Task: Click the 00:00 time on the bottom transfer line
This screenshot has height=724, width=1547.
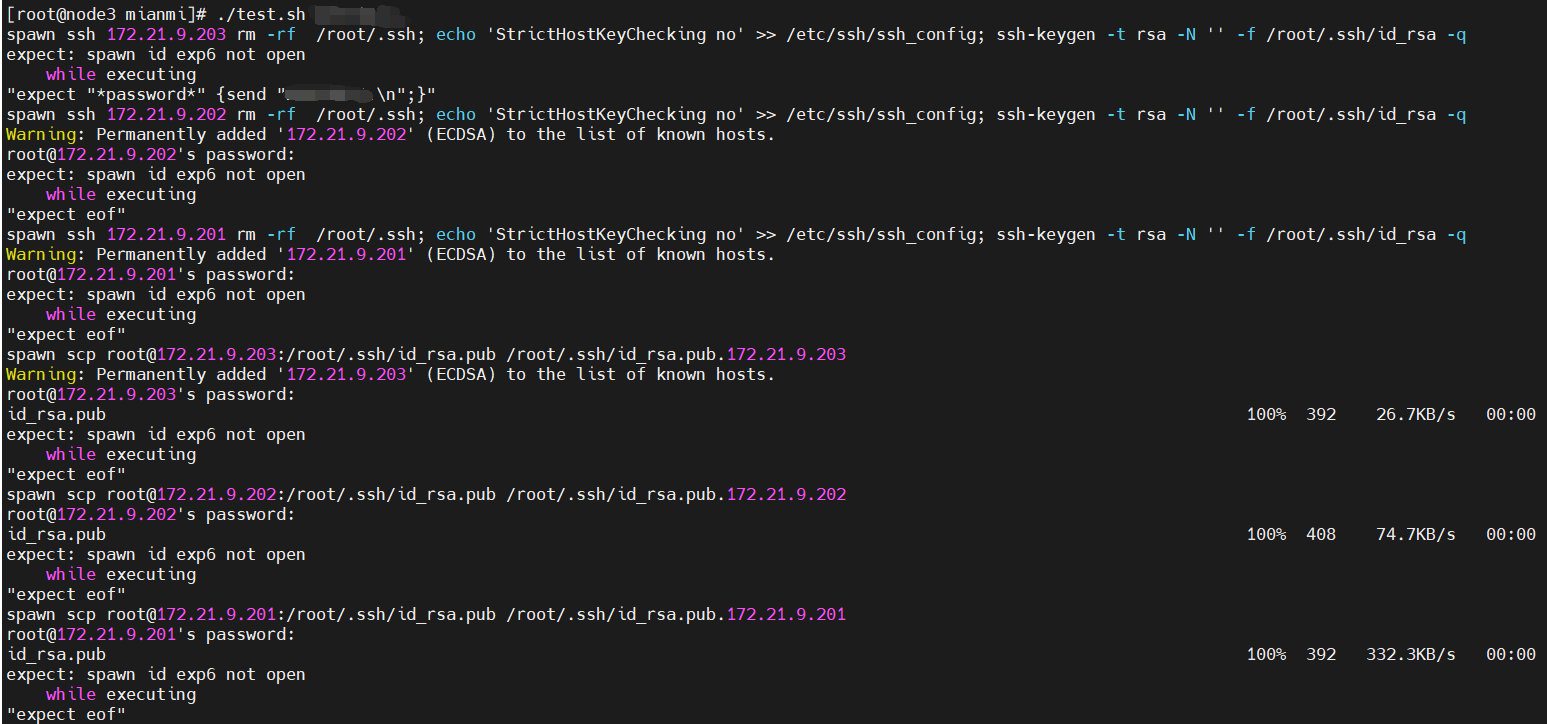Action: [1510, 654]
